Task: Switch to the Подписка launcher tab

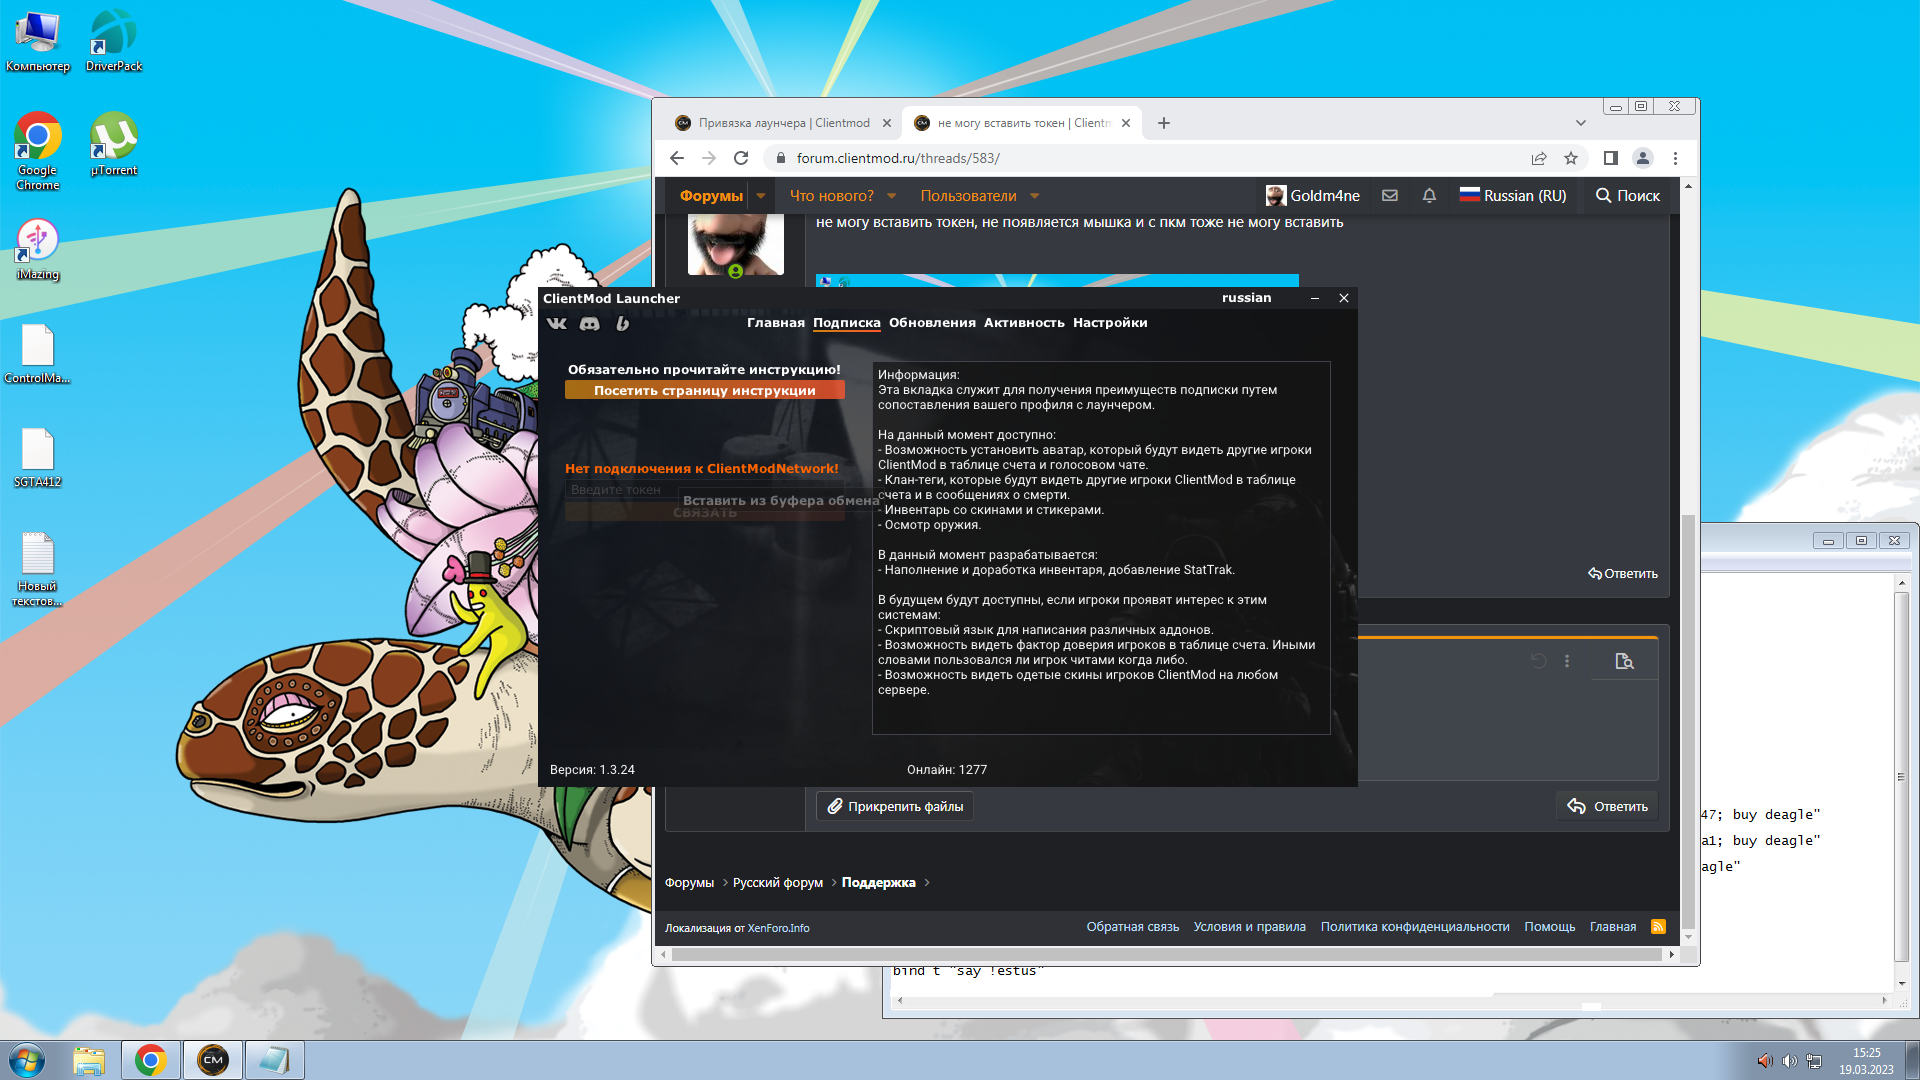Action: point(846,323)
